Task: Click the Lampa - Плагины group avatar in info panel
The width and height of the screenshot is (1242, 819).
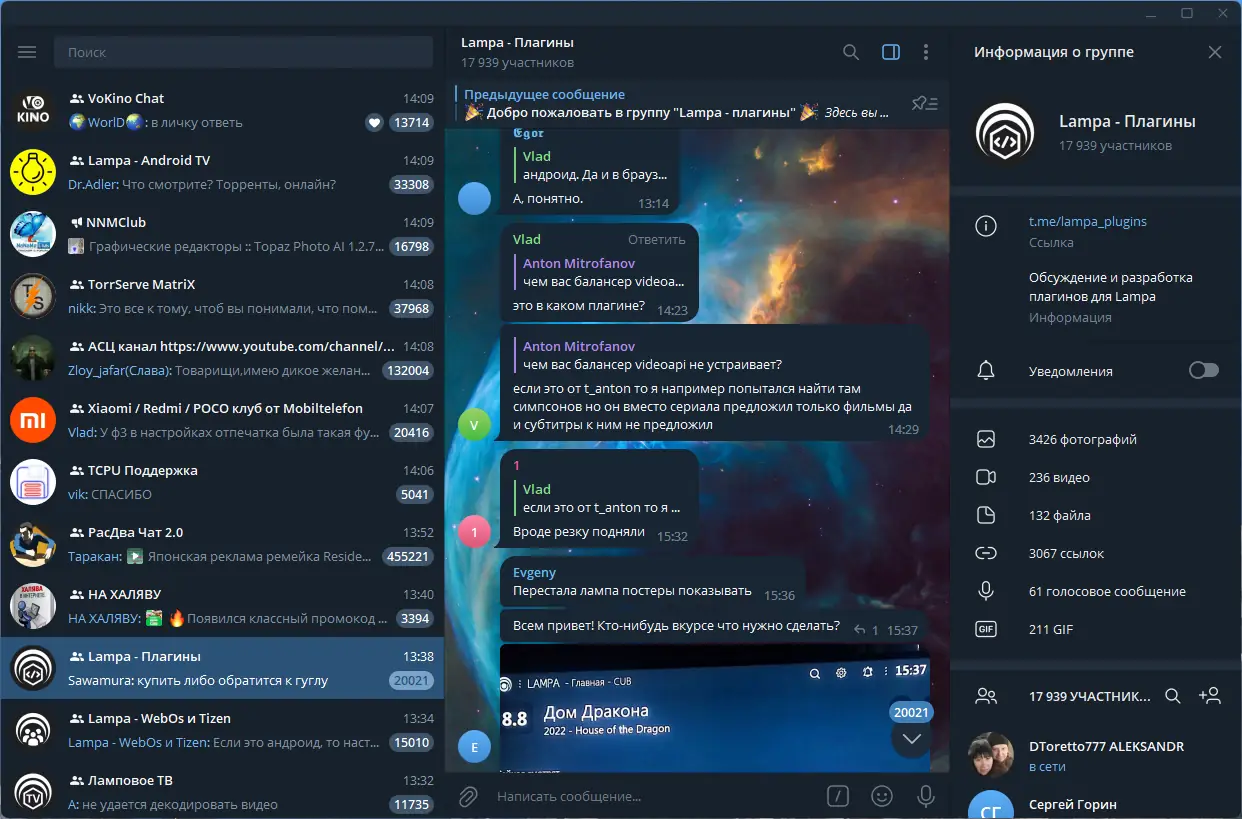Action: 1005,133
